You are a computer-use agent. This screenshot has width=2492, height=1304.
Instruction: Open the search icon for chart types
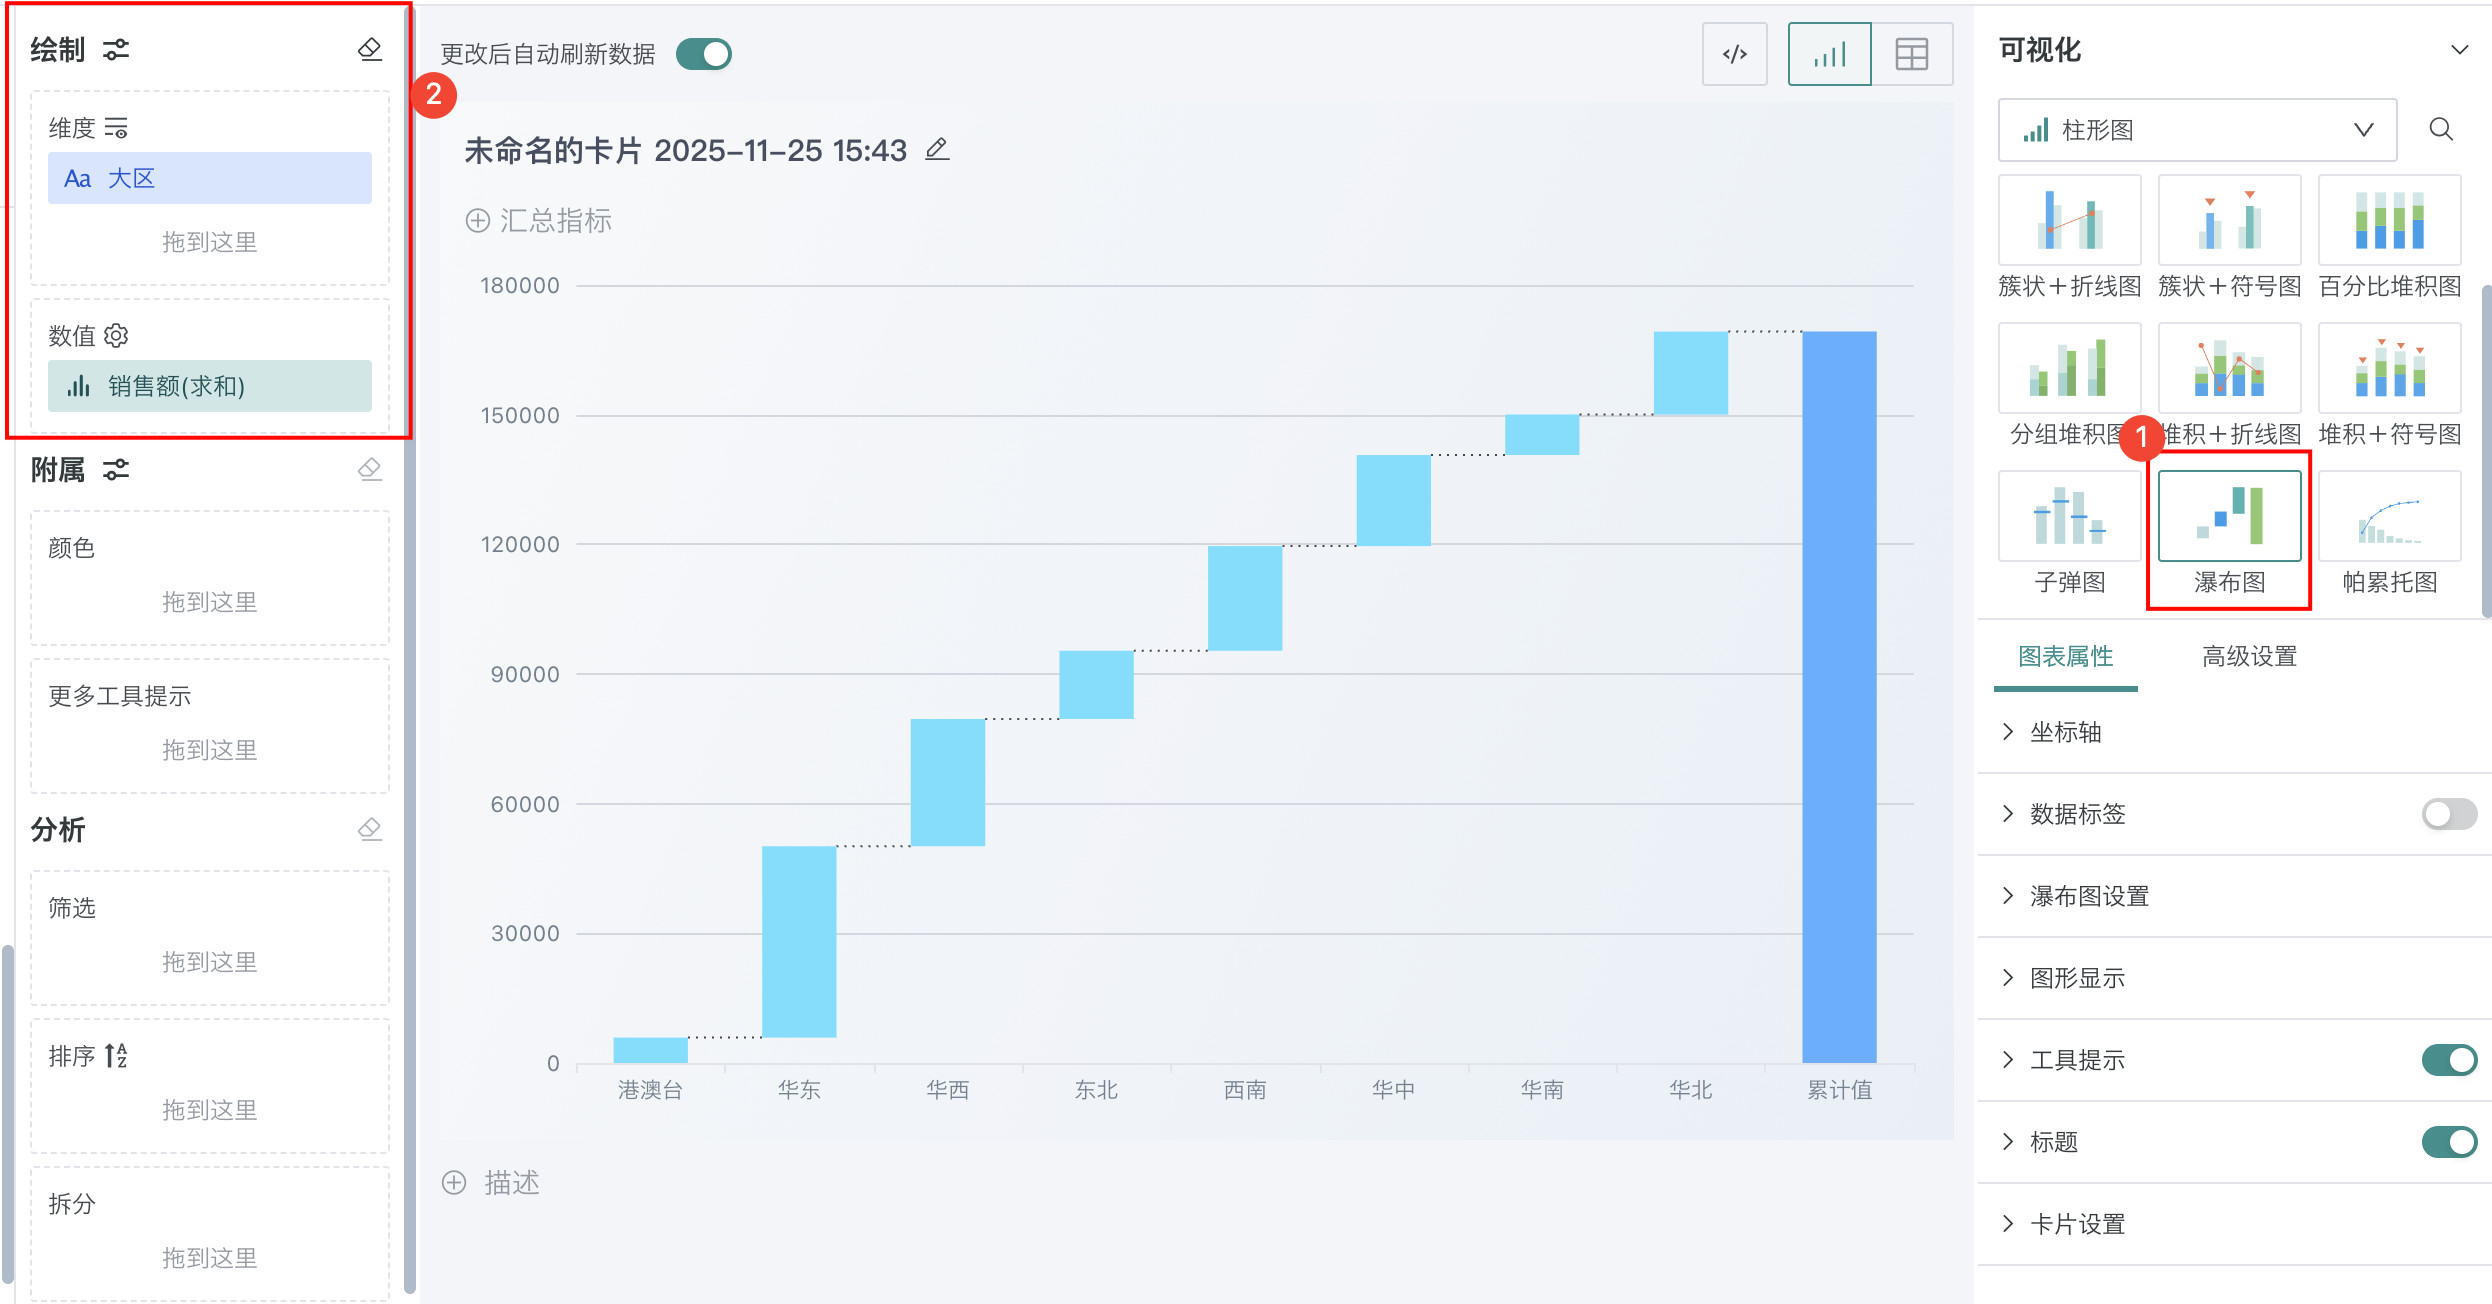tap(2441, 129)
